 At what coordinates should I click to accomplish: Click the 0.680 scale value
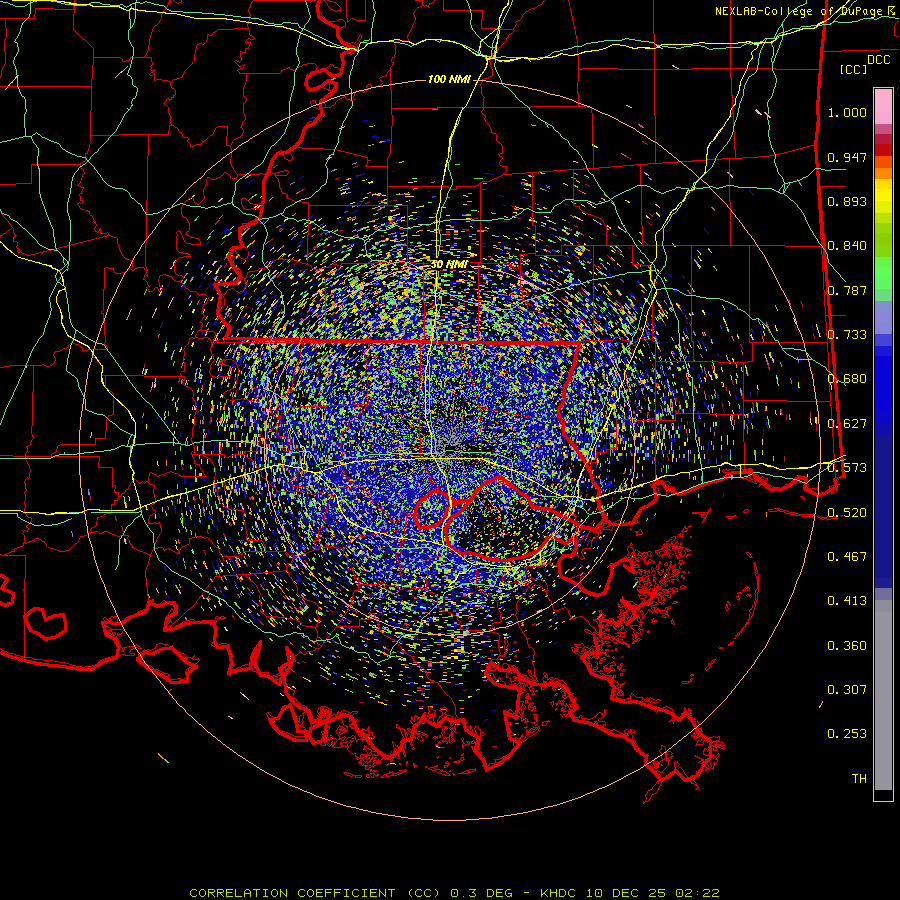(x=847, y=379)
